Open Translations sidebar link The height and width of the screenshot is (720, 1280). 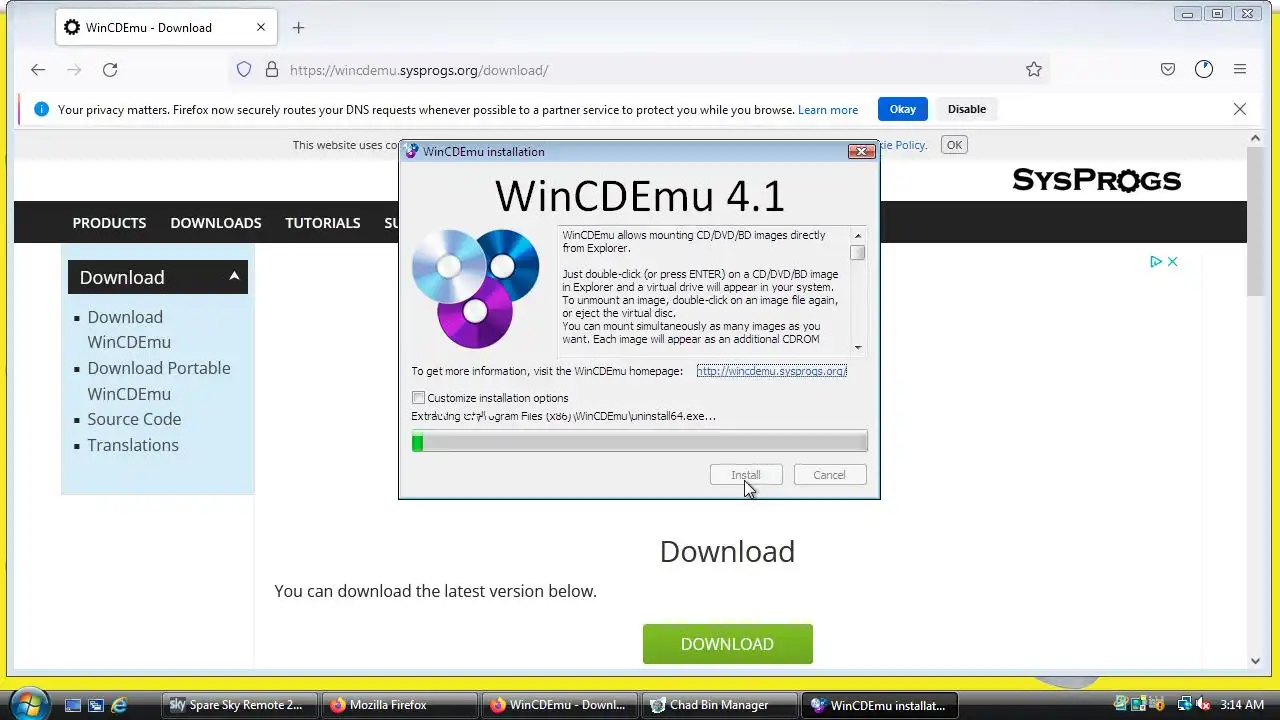pyautogui.click(x=133, y=445)
